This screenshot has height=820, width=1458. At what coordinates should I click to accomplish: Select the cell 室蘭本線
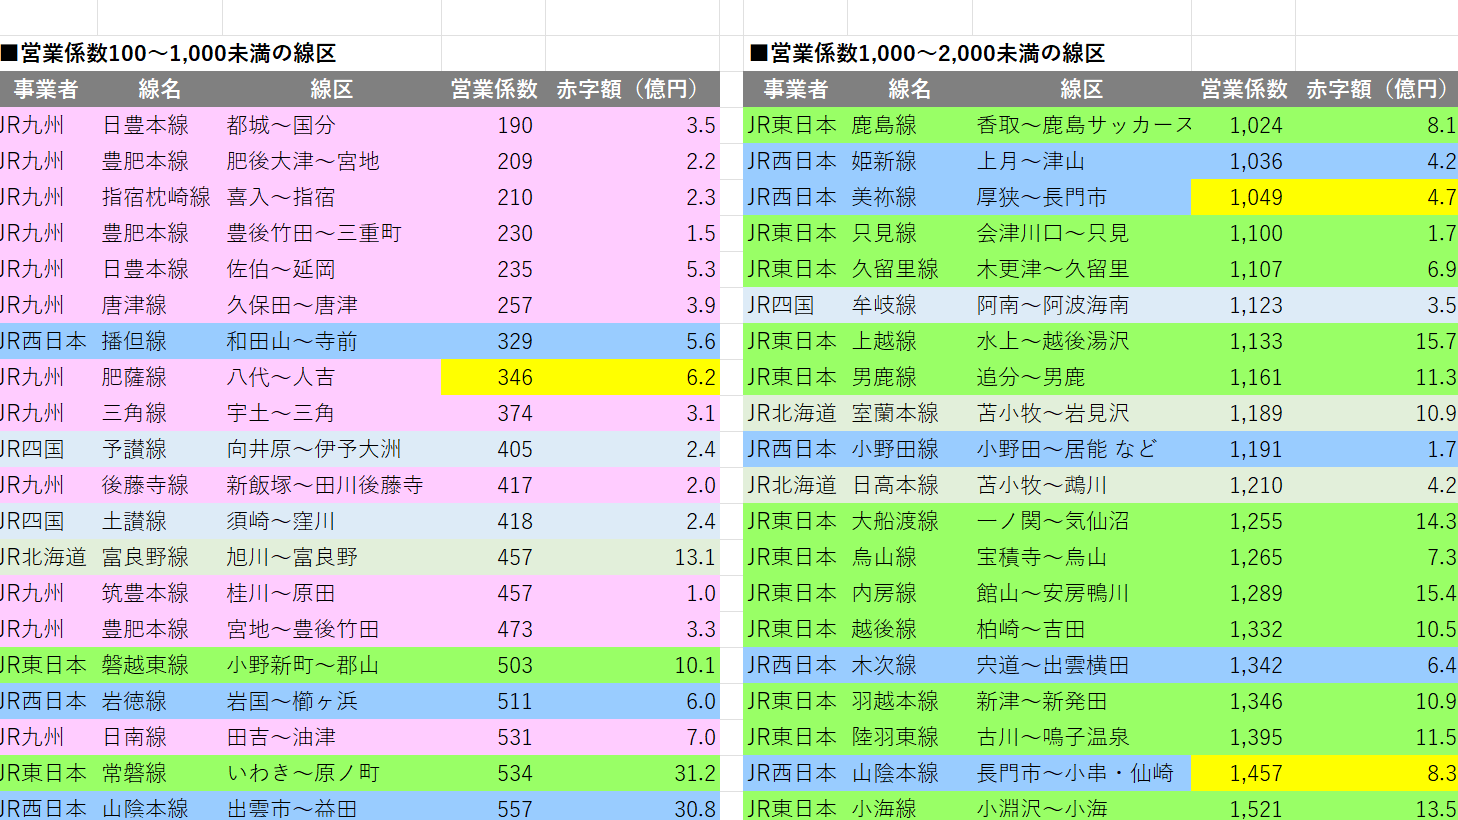click(x=910, y=413)
